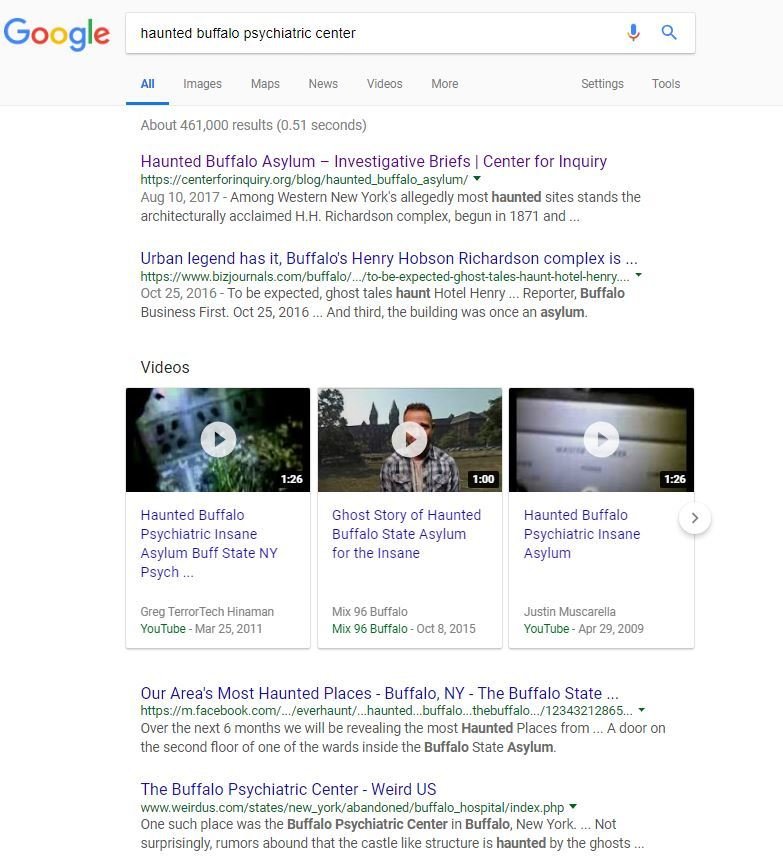Click the Google logo
The height and width of the screenshot is (865, 783).
pyautogui.click(x=57, y=33)
